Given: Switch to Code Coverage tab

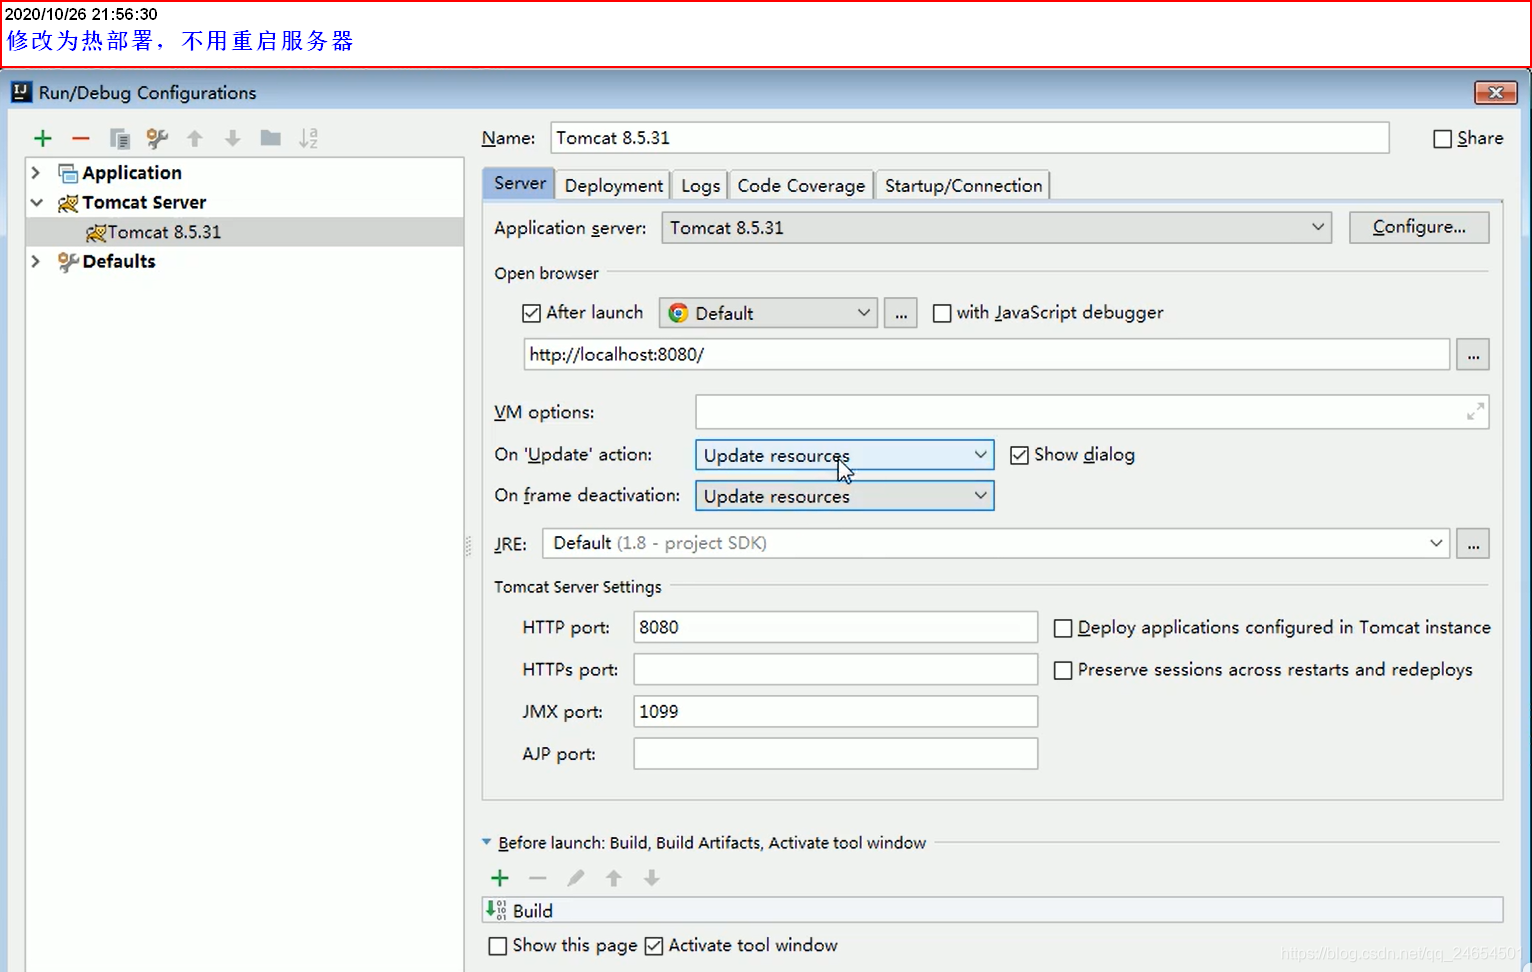Looking at the screenshot, I should tap(801, 185).
